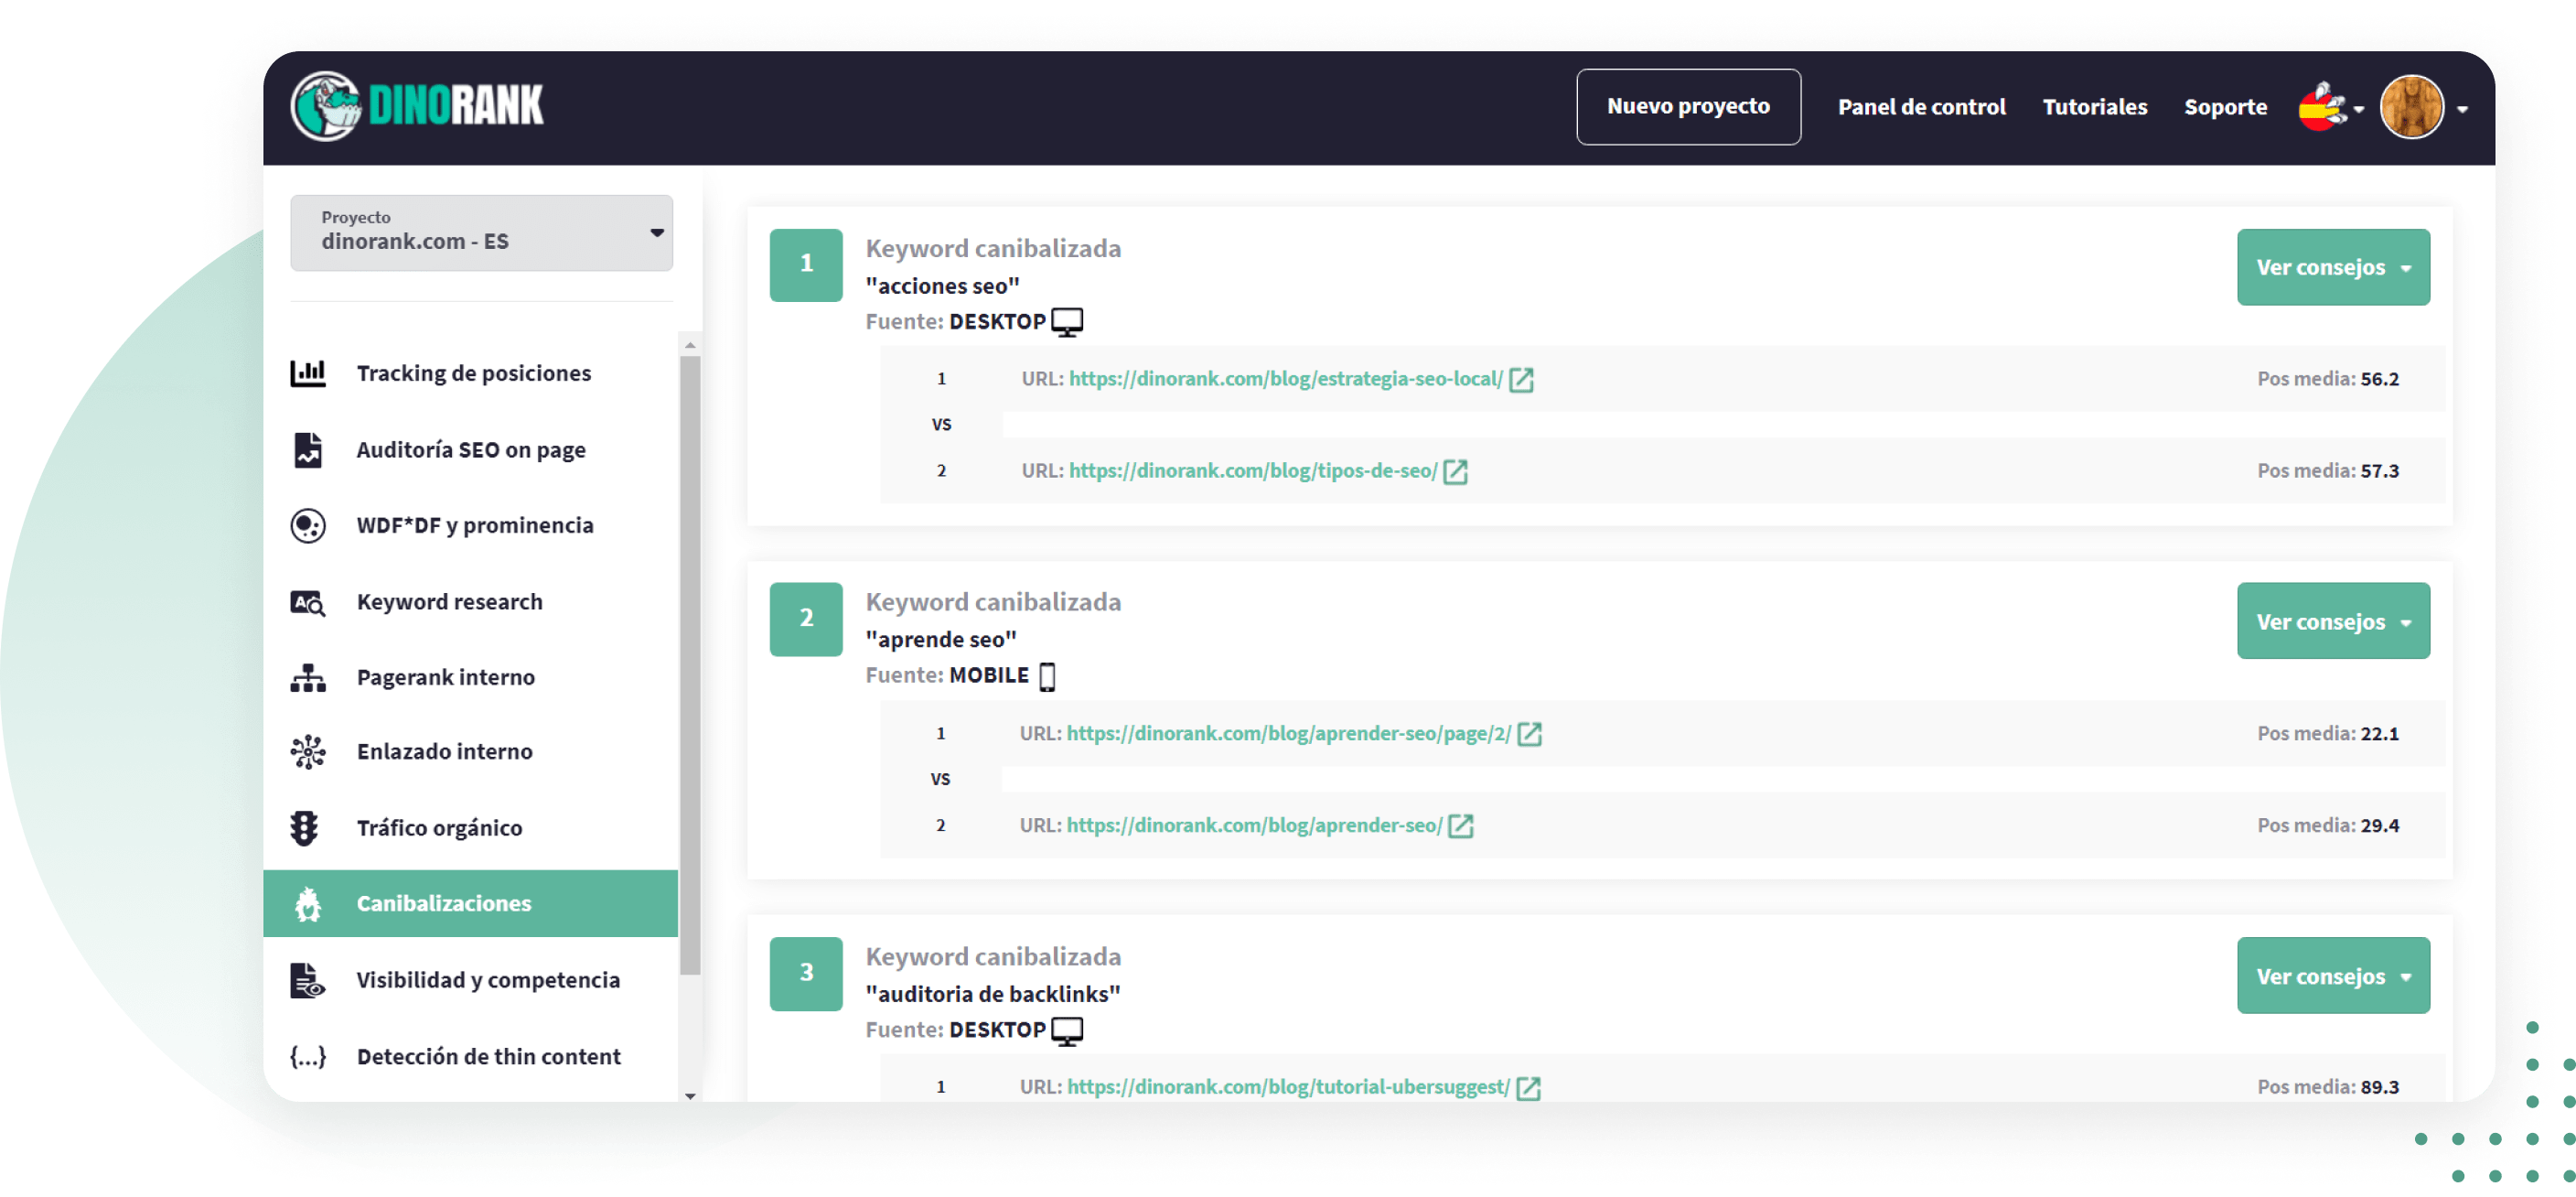The image size is (2576, 1197).
Task: Open the tipos-de-seo URL link
Action: [1252, 471]
